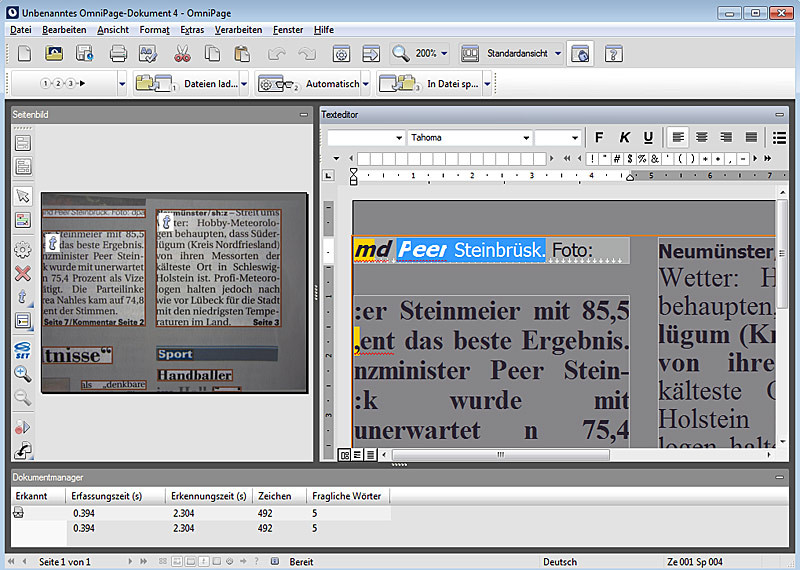Click the bulleted list icon in Texteditor
Viewport: 800px width, 570px height.
click(779, 137)
